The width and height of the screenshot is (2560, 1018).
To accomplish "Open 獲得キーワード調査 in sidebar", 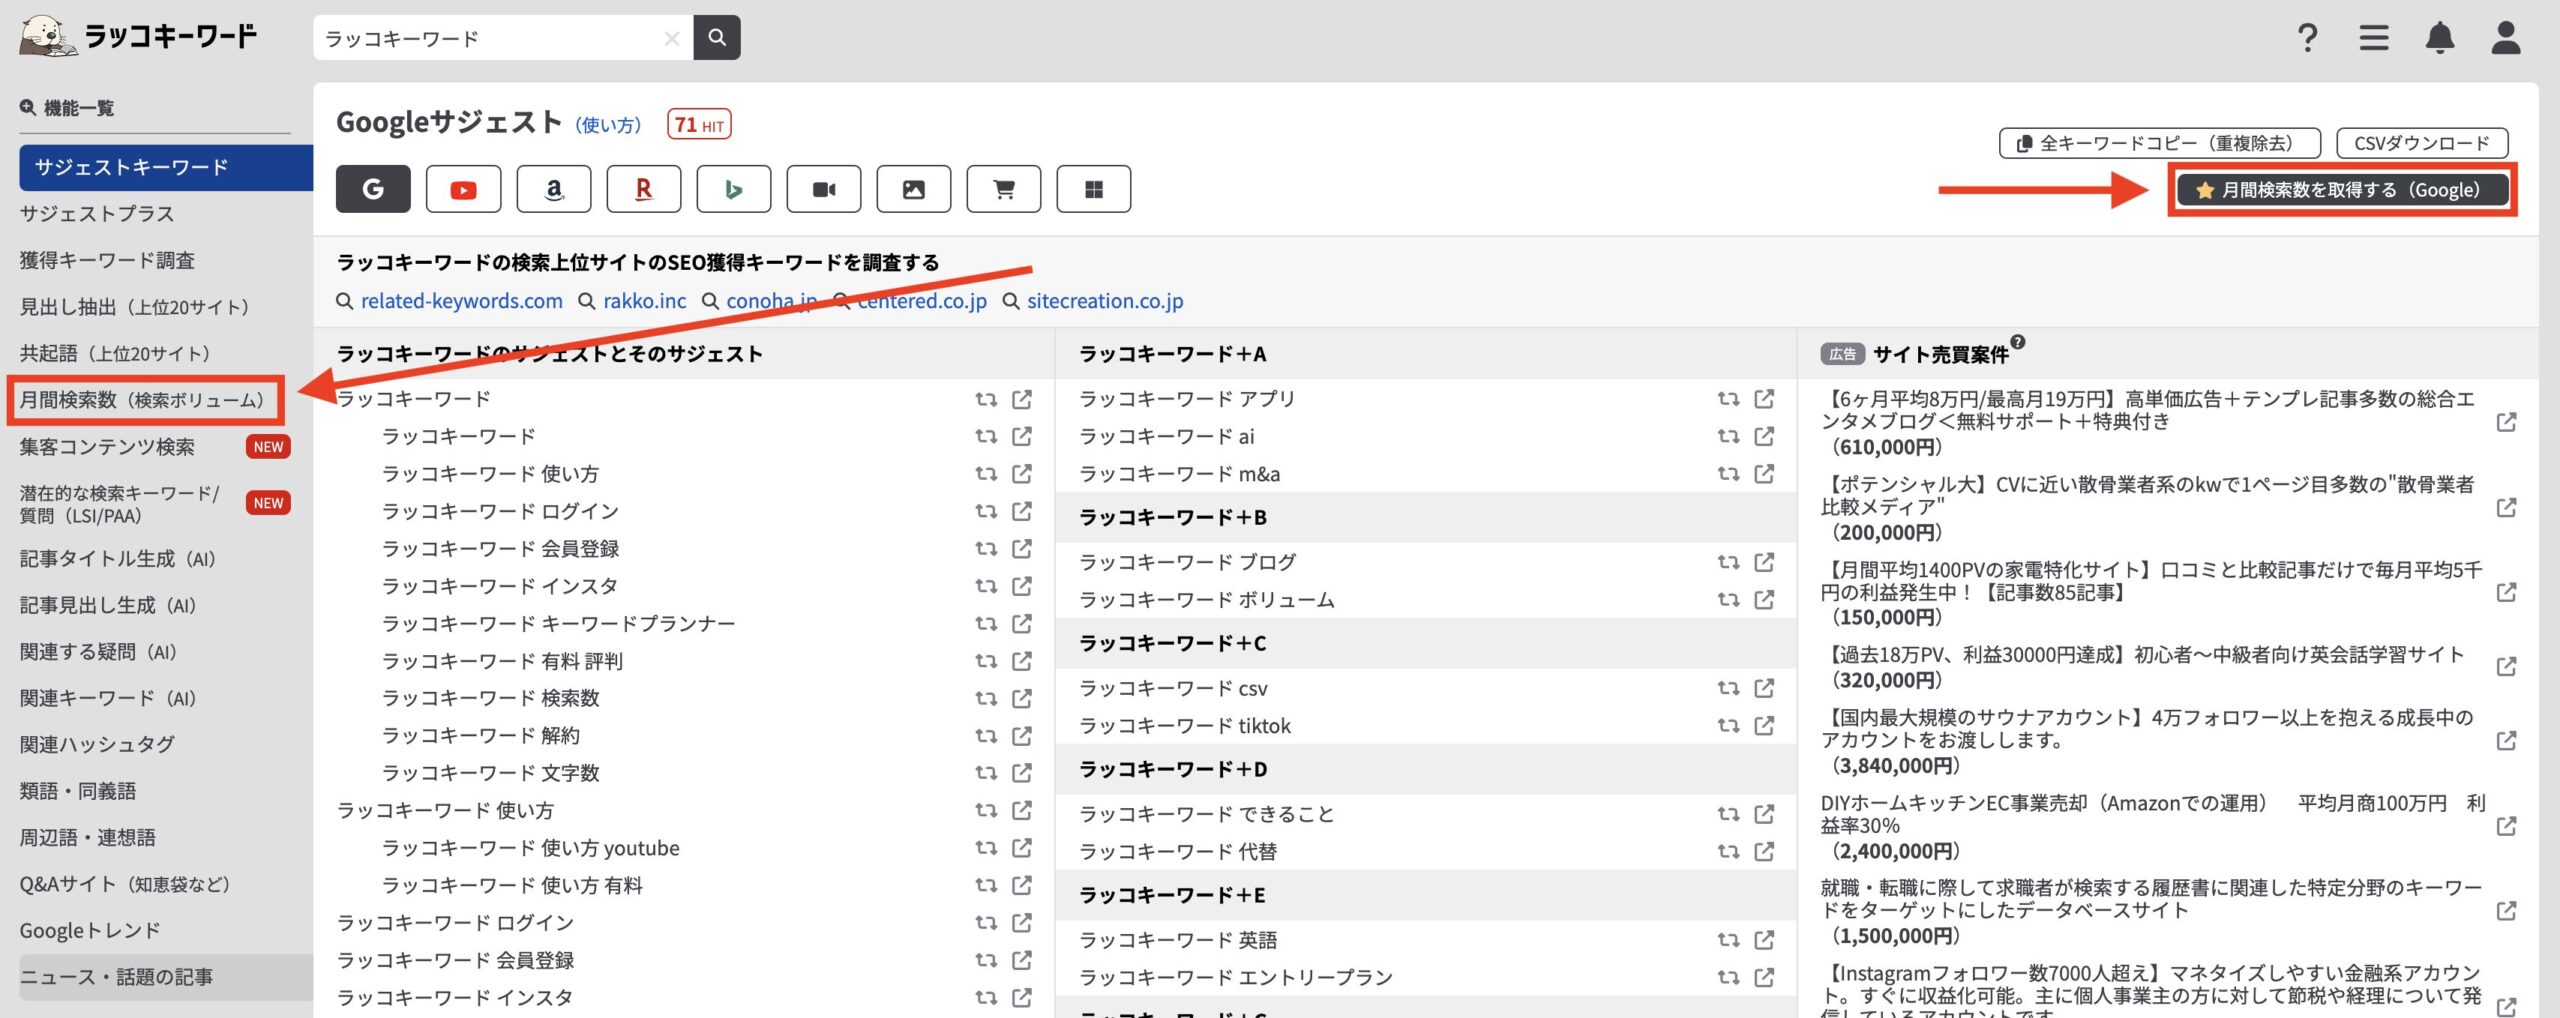I will pyautogui.click(x=107, y=260).
